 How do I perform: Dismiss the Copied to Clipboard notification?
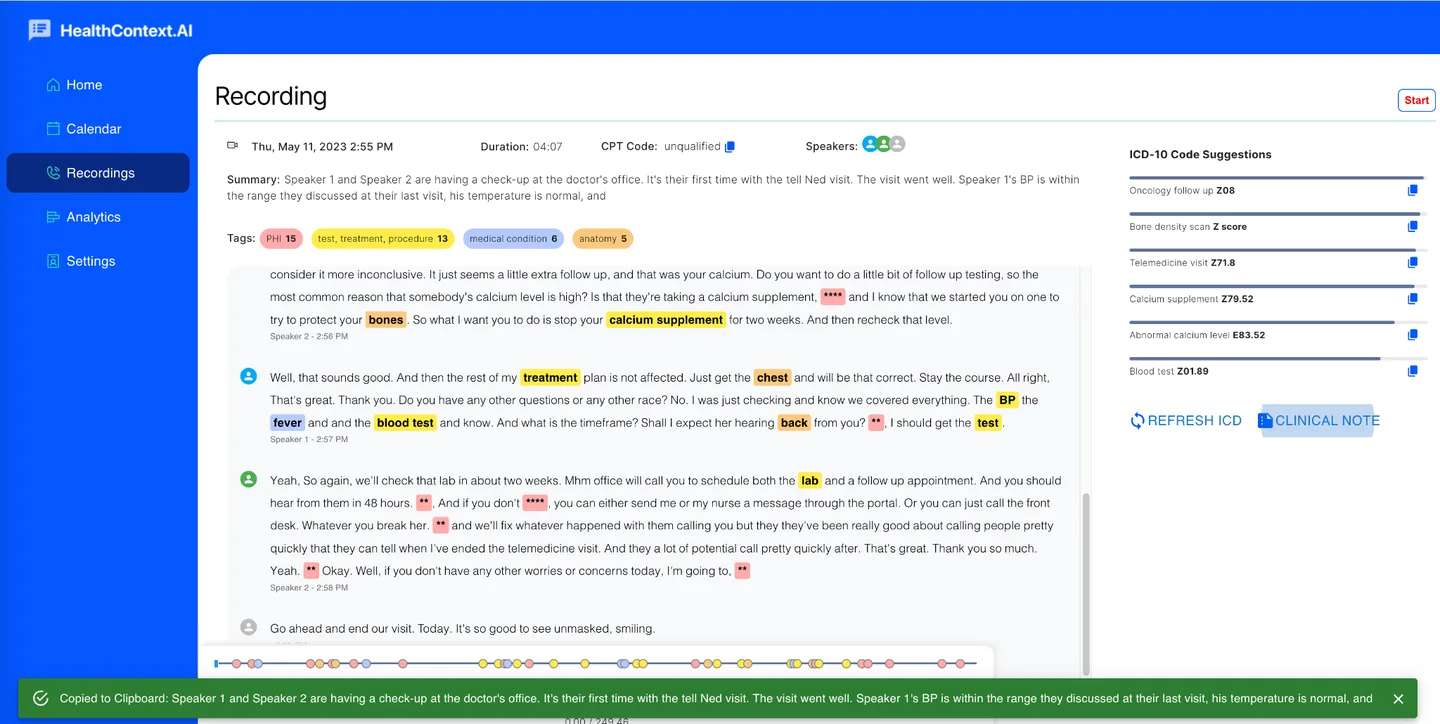pos(1398,698)
